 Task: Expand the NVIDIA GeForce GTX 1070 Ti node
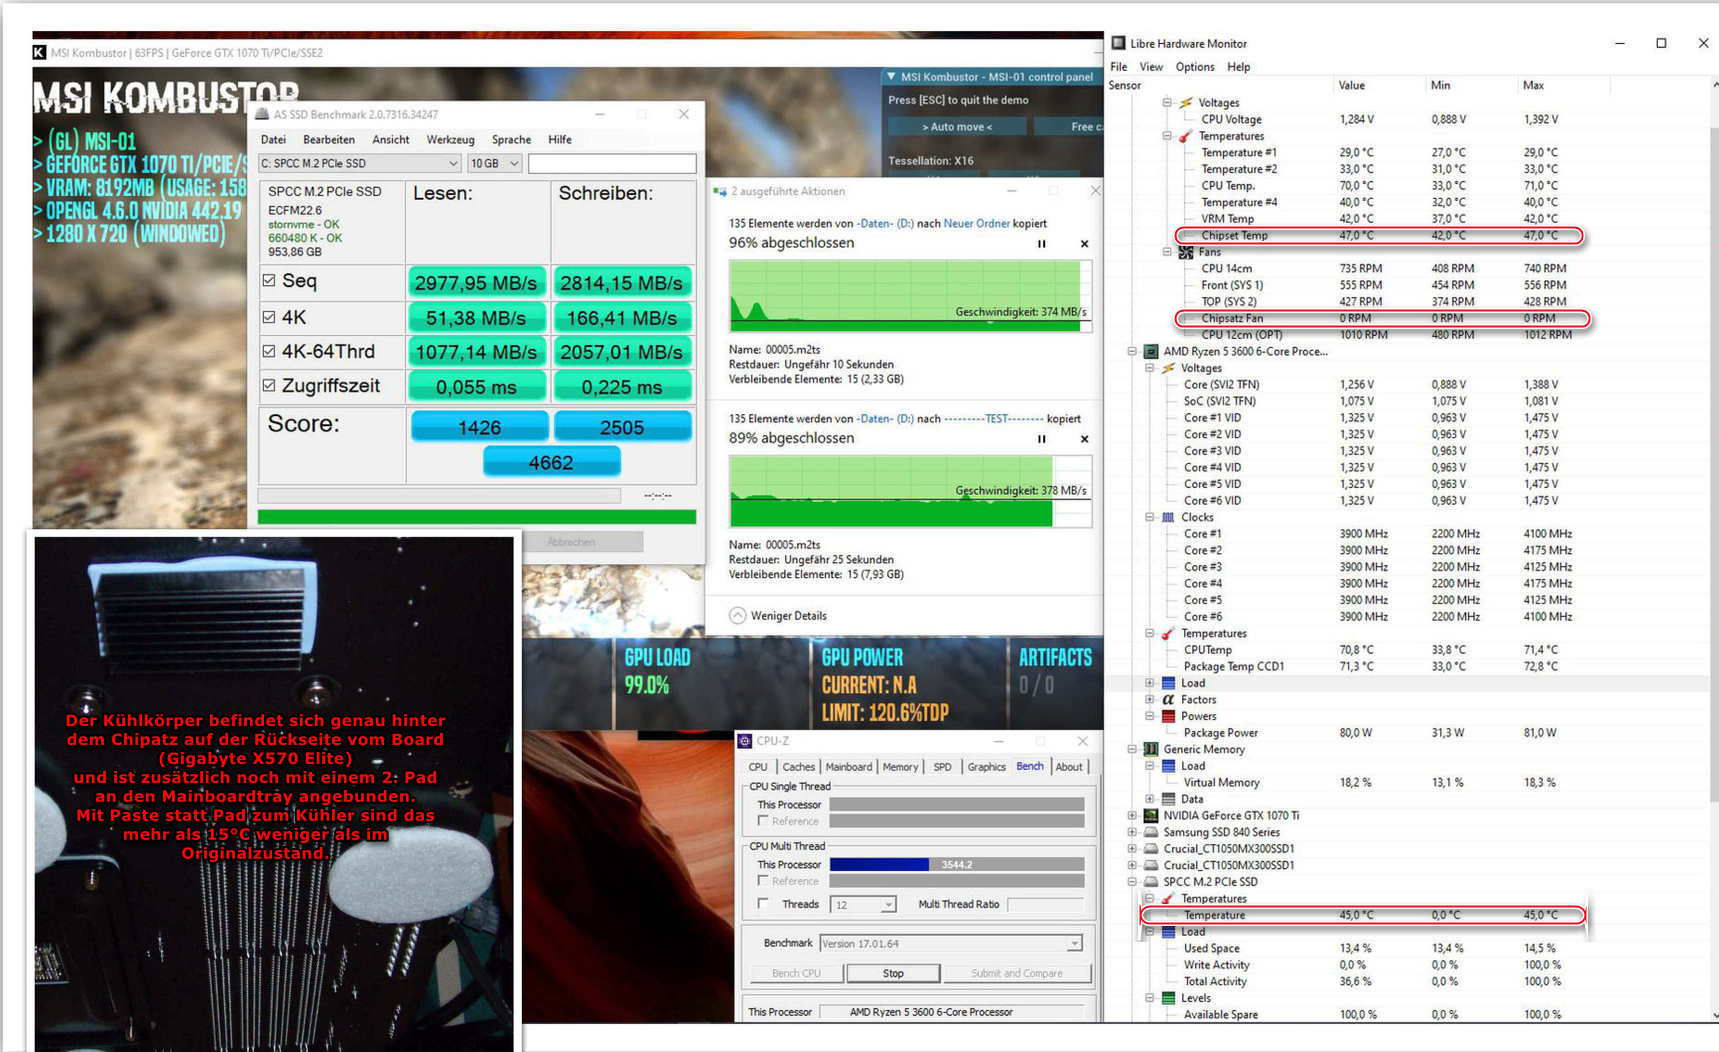[x=1132, y=816]
